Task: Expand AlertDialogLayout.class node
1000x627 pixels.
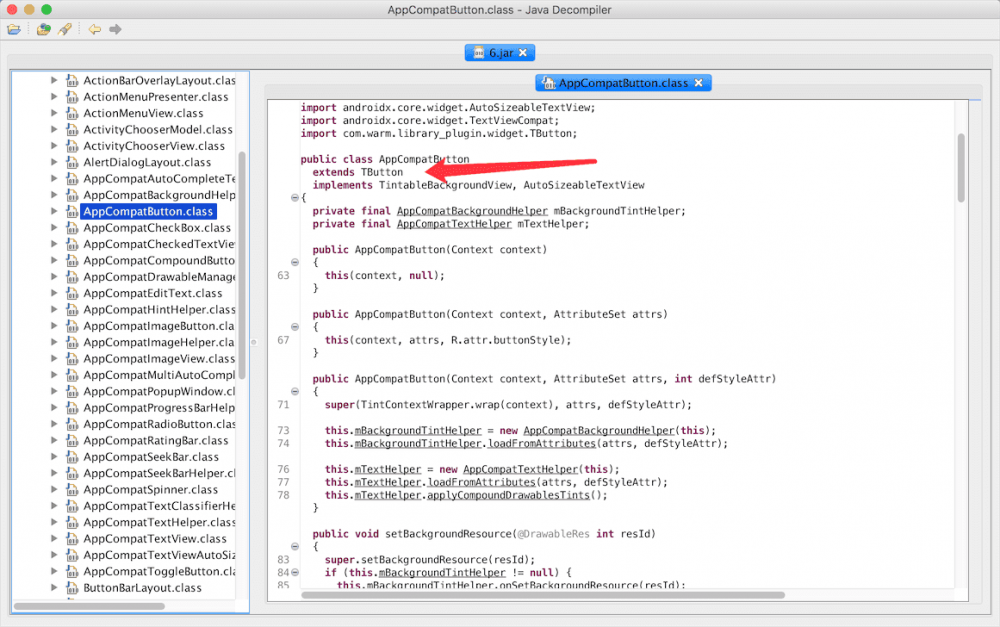Action: [x=54, y=162]
